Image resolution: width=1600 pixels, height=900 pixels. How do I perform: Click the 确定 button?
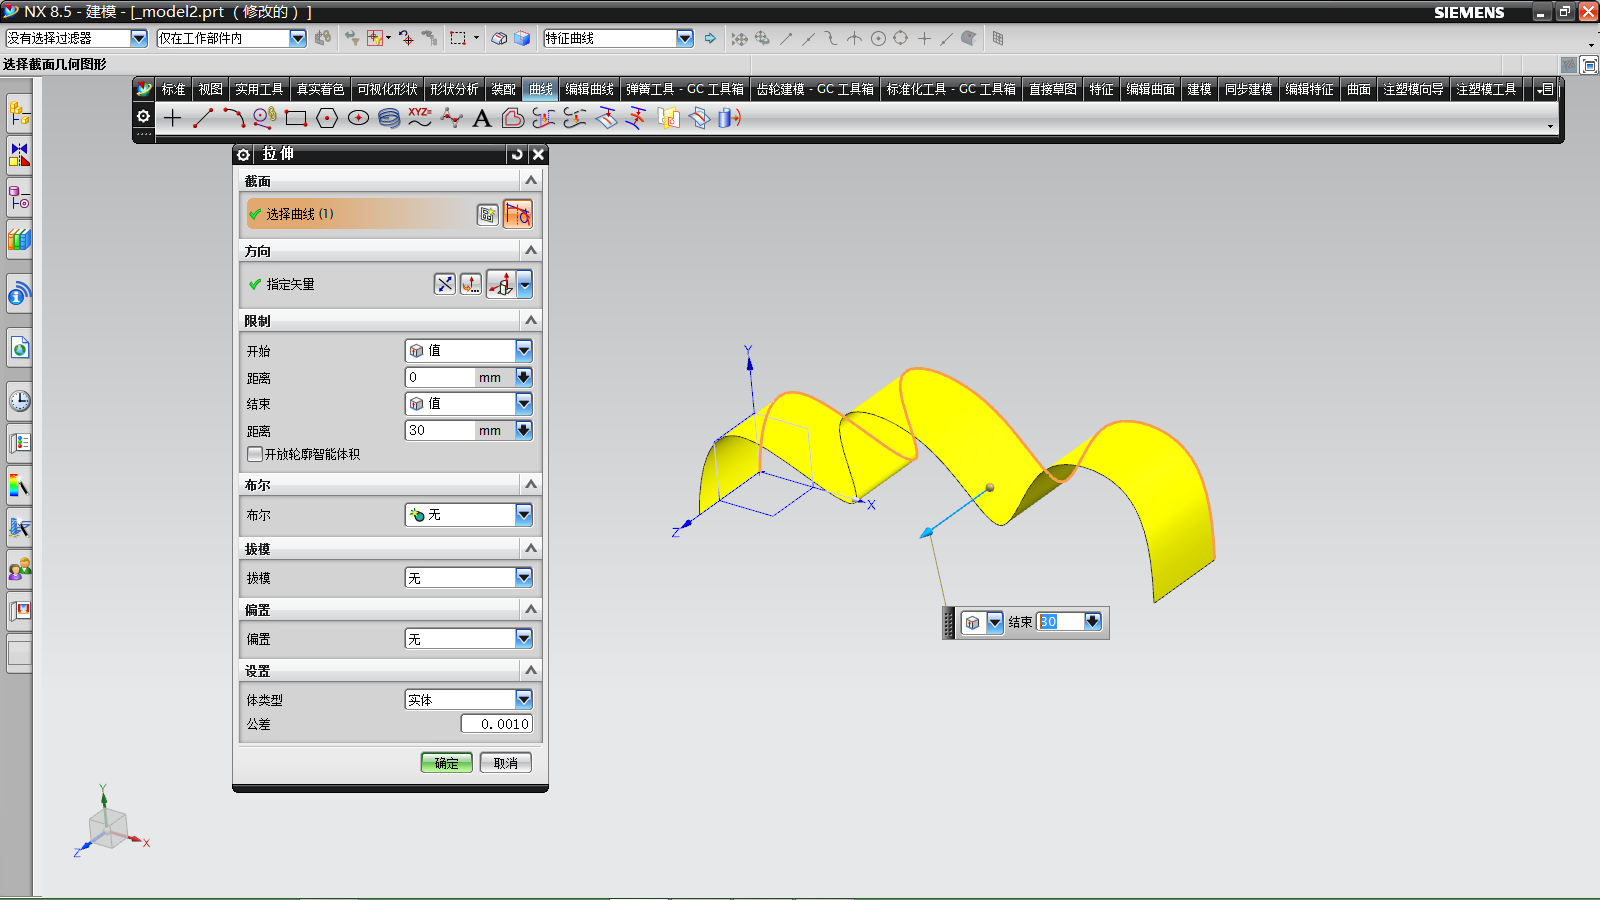click(446, 763)
